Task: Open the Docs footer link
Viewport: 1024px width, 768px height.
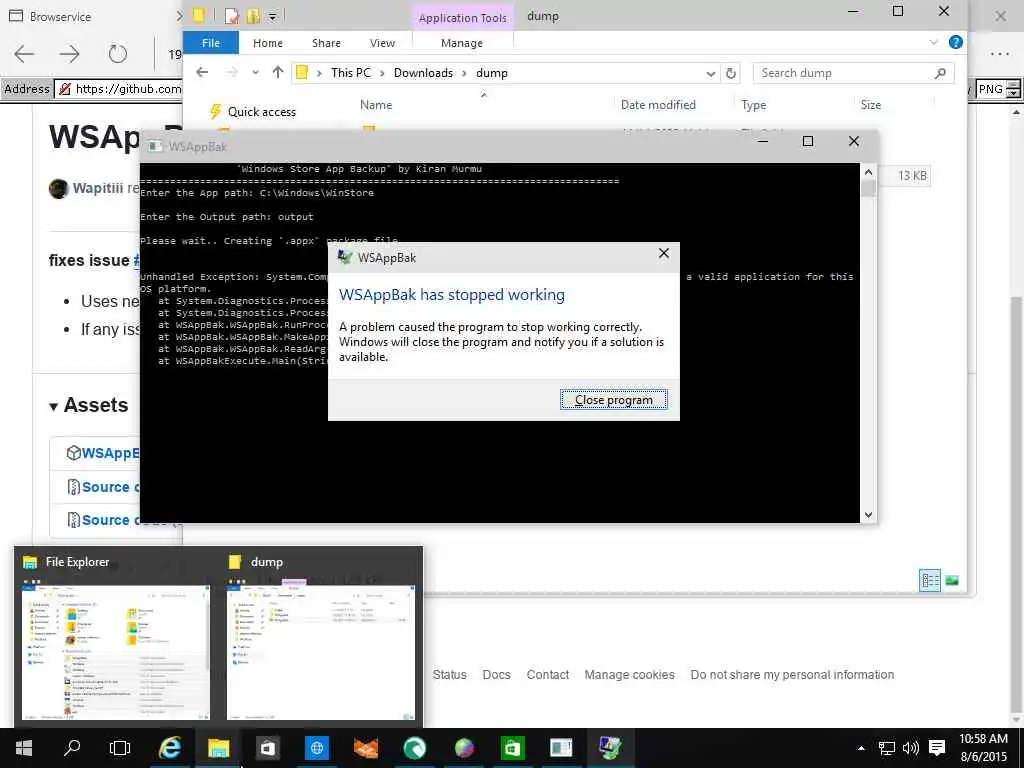Action: click(496, 675)
